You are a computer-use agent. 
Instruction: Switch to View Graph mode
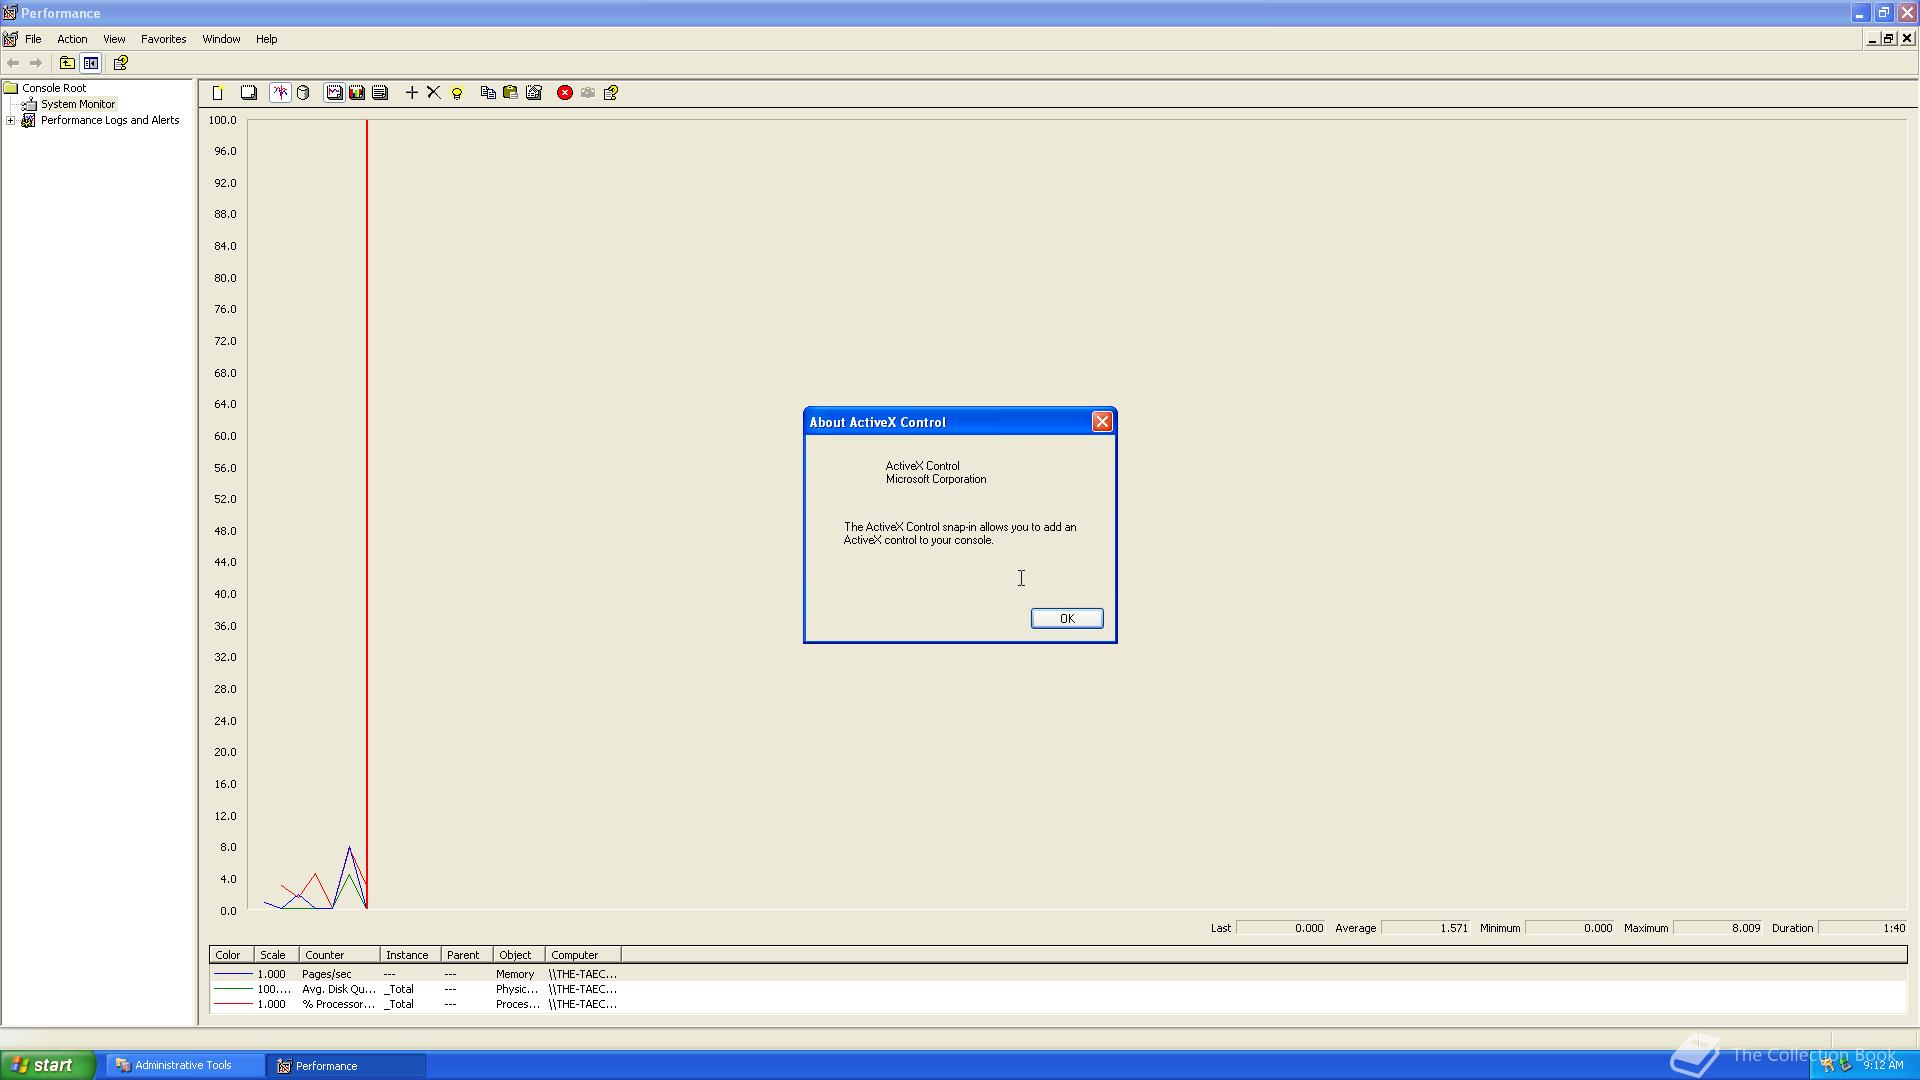(x=334, y=93)
